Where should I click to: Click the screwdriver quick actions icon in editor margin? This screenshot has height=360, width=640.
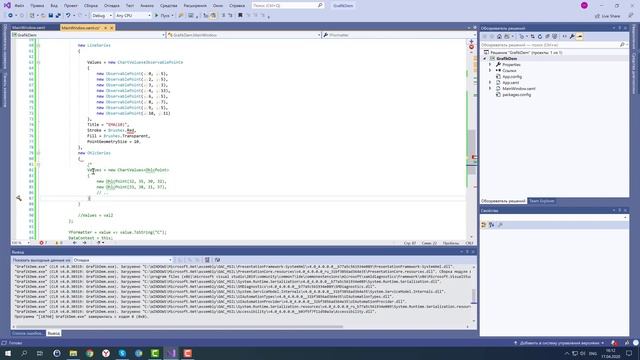(19, 198)
